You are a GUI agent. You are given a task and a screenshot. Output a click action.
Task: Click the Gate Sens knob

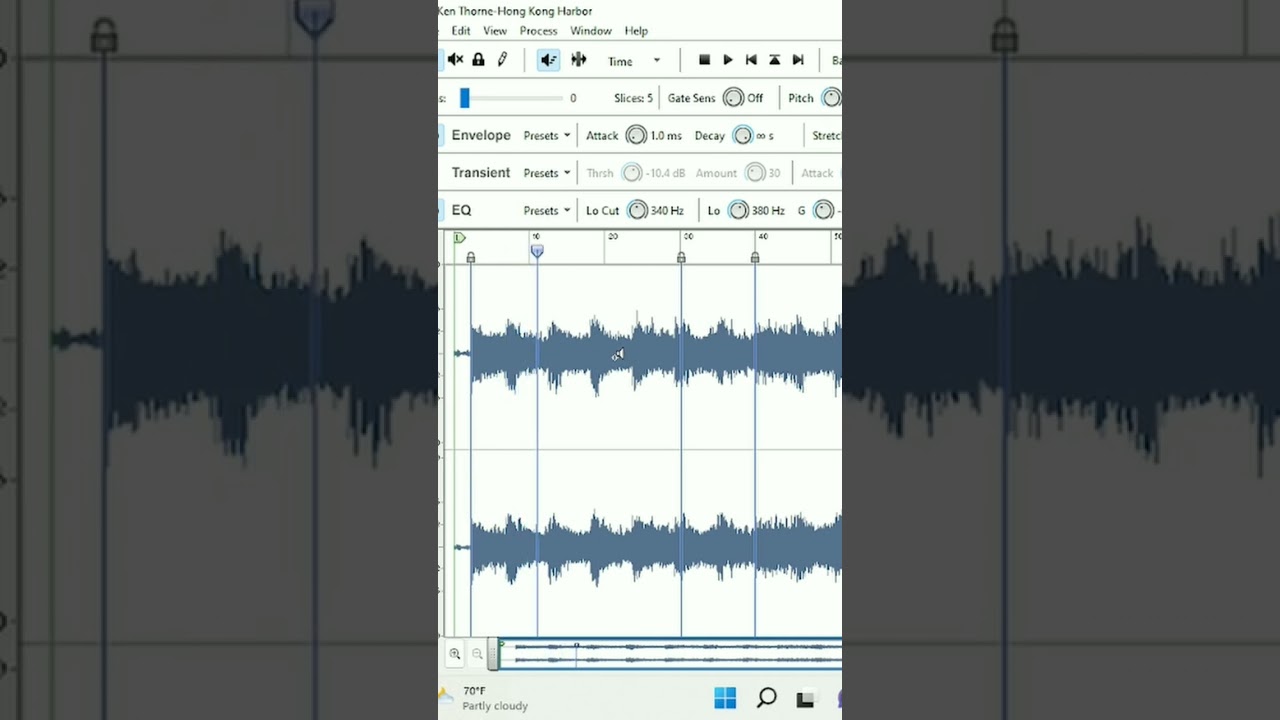pos(733,98)
